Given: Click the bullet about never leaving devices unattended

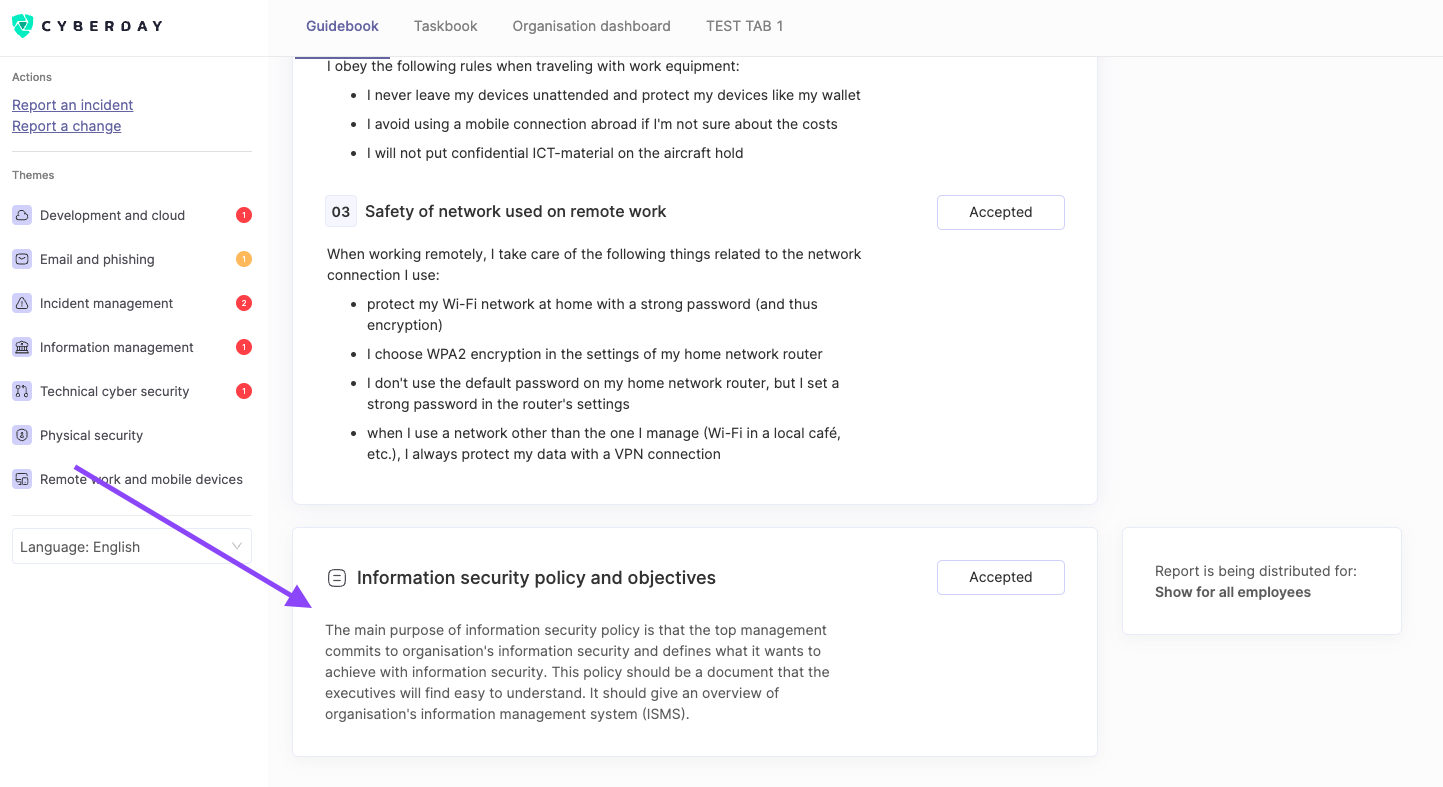Looking at the screenshot, I should click(x=614, y=95).
